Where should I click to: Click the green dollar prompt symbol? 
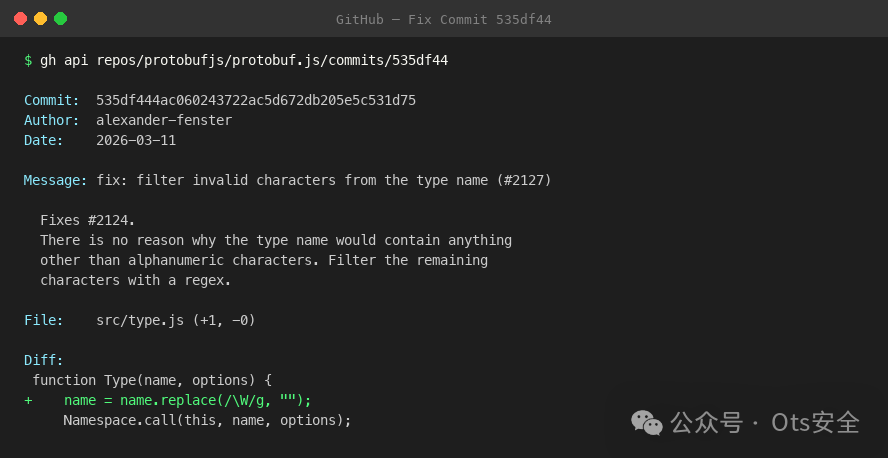[x=28, y=60]
